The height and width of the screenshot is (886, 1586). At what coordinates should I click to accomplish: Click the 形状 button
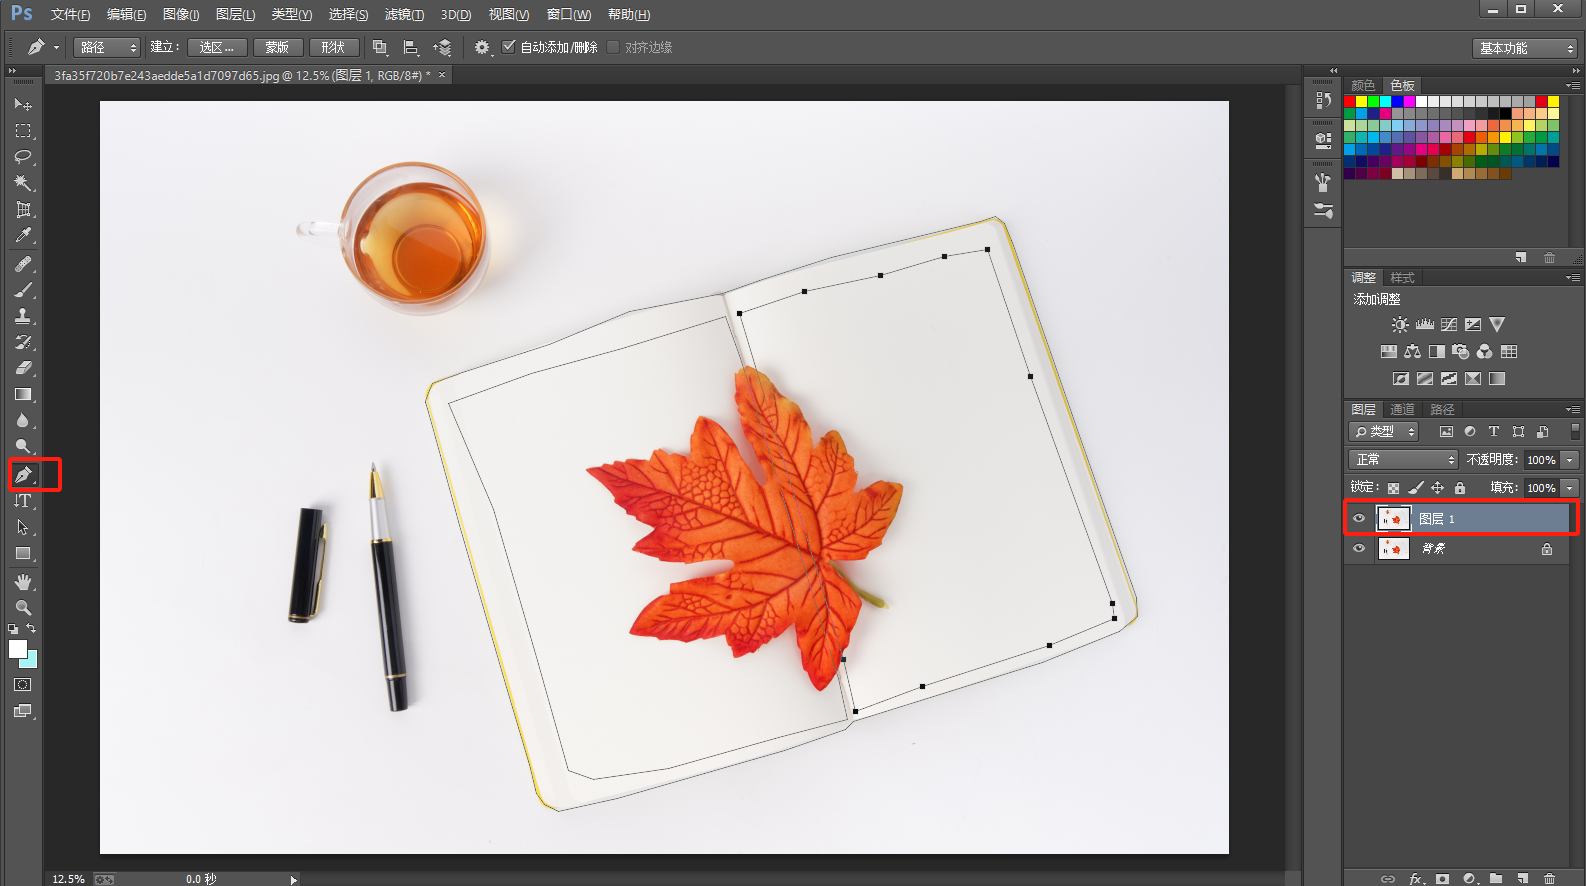coord(334,47)
